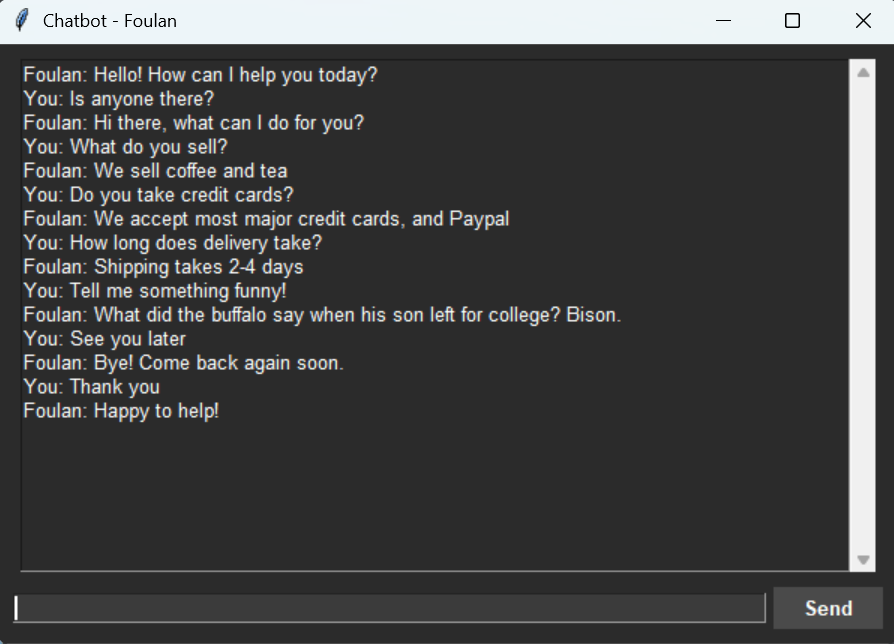Click the scrollbar down arrow
This screenshot has height=644, width=894.
point(863,561)
